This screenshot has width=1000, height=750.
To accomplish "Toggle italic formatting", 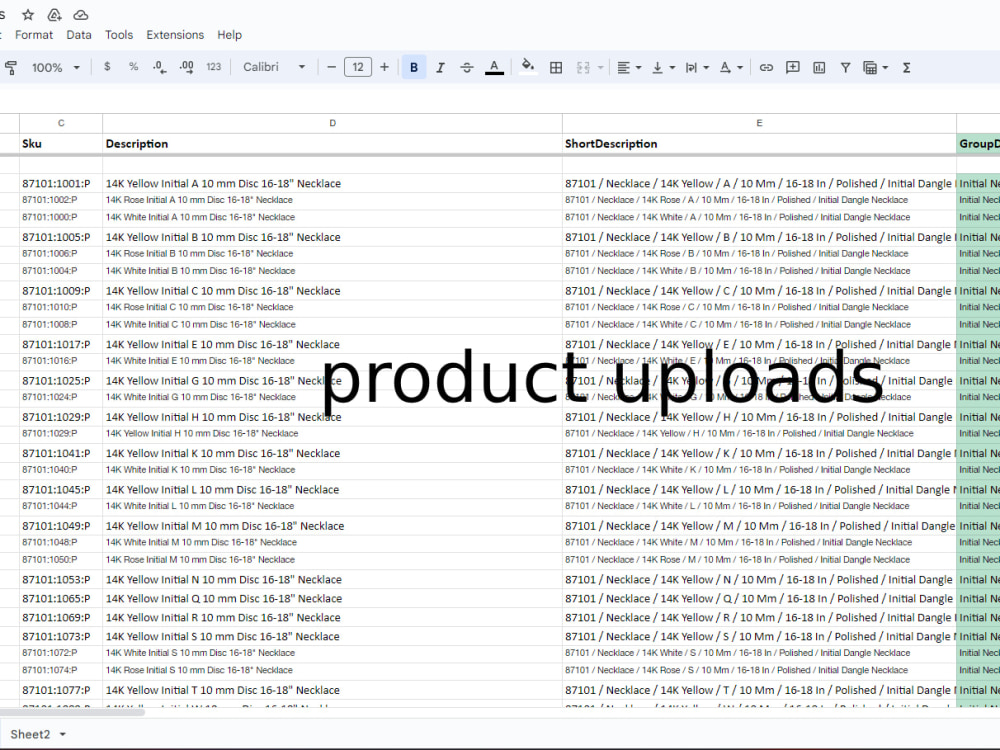I will [440, 68].
